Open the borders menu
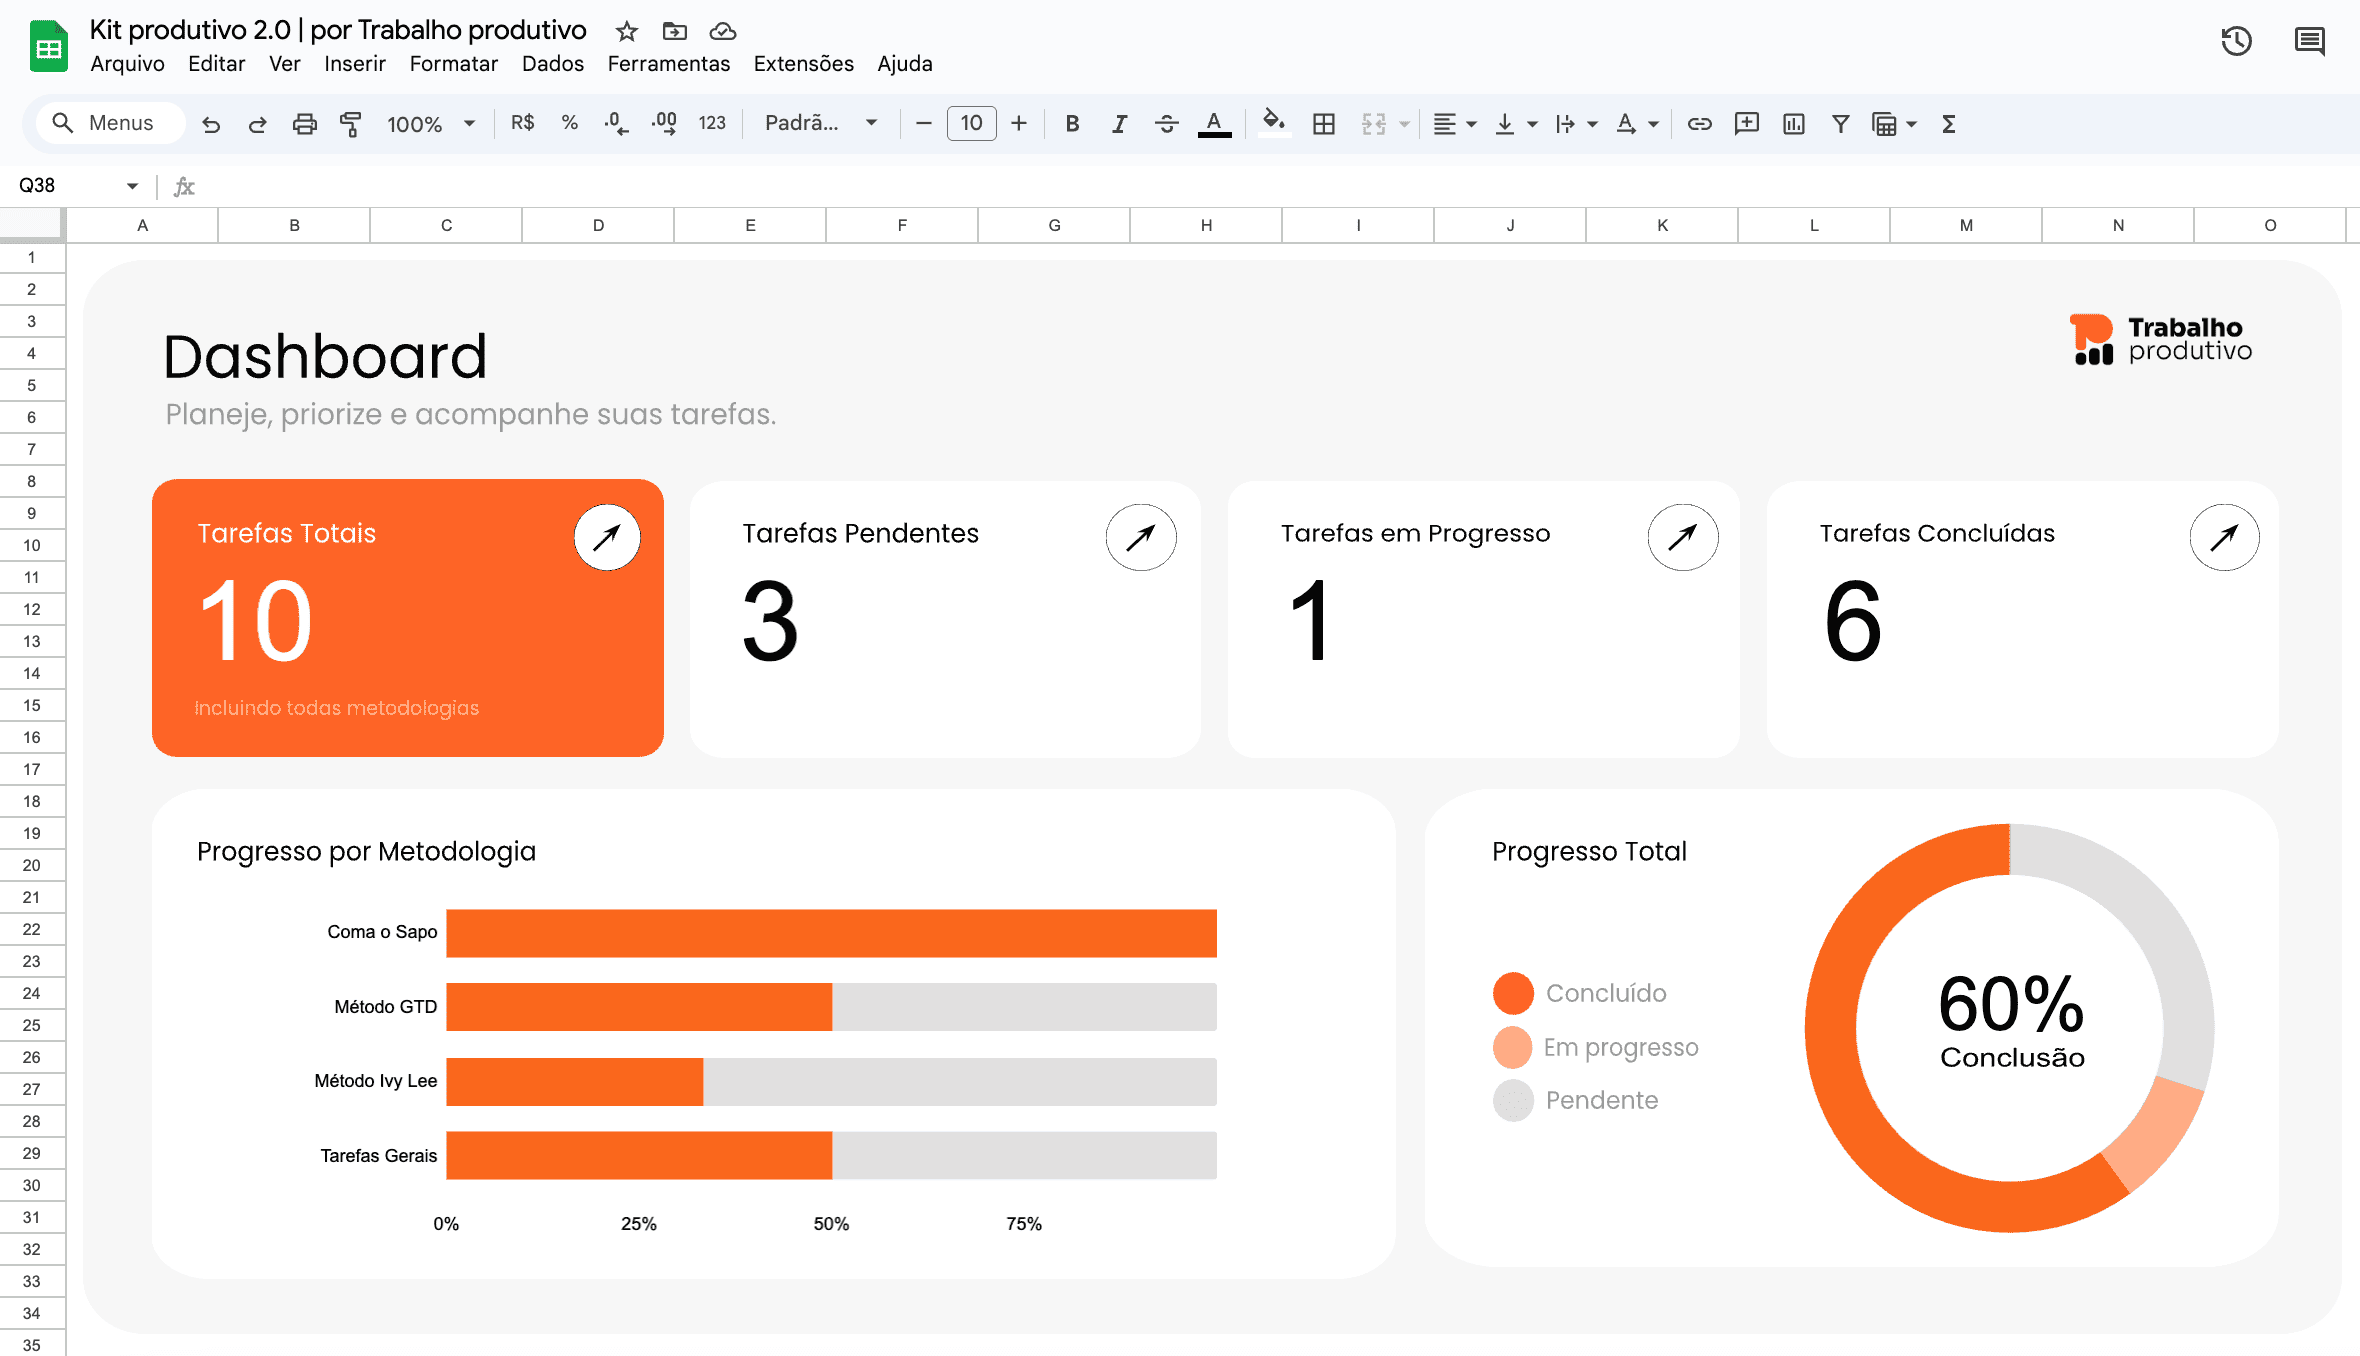This screenshot has height=1356, width=2360. coord(1324,124)
